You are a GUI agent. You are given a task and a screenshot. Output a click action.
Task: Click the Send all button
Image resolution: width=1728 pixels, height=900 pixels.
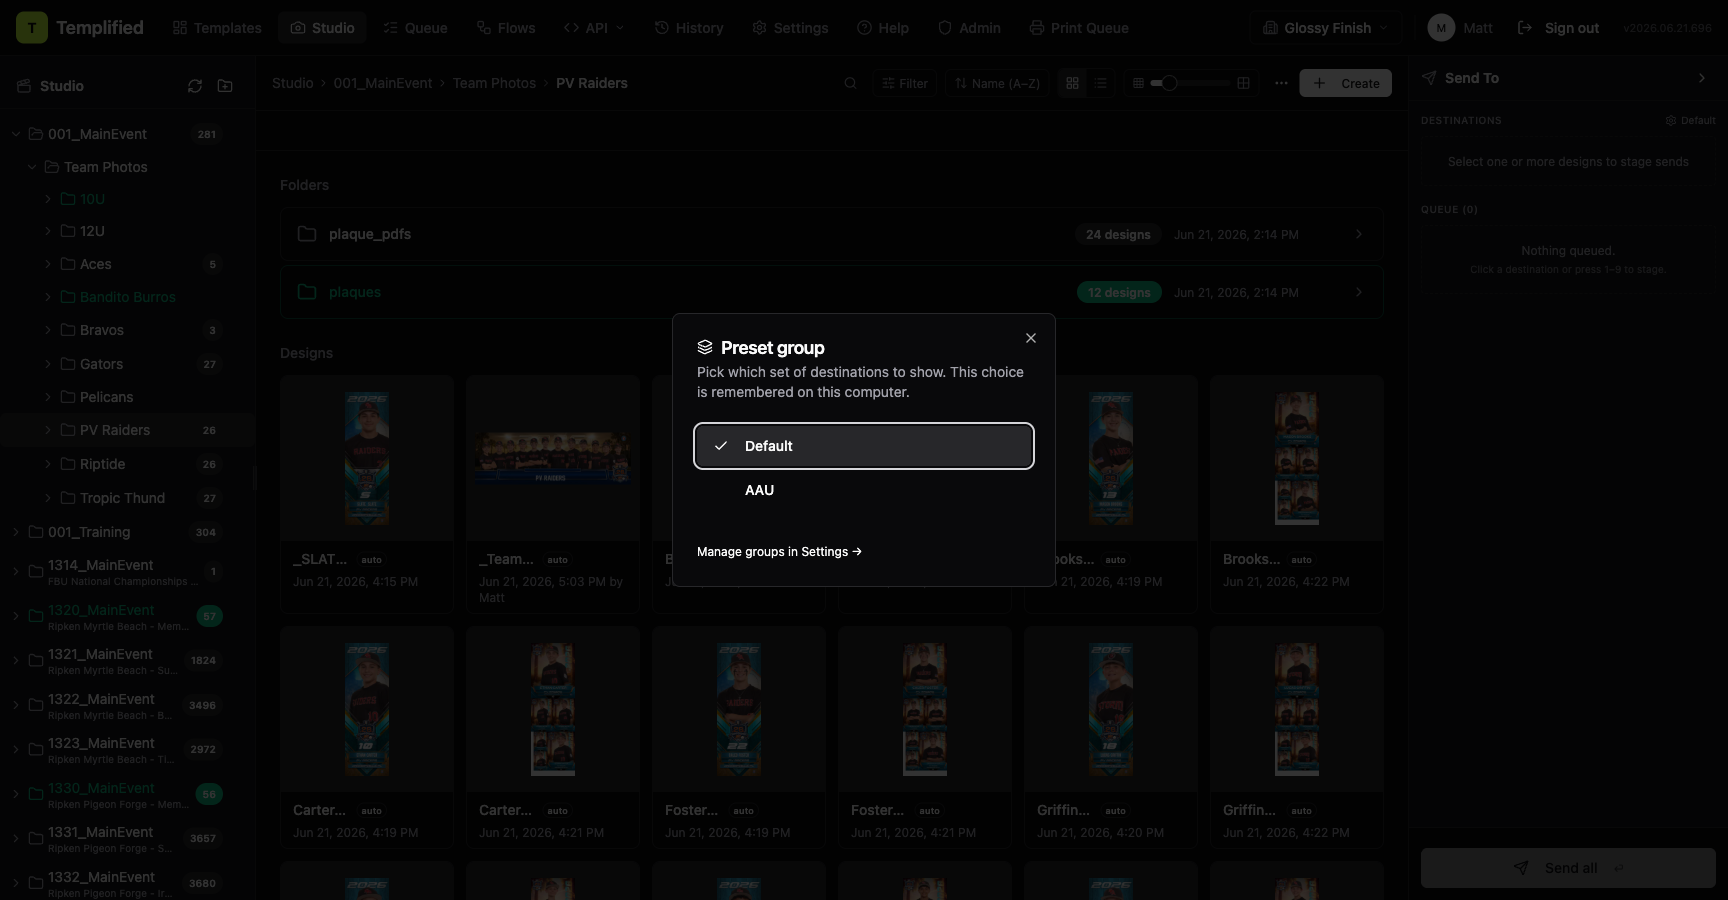tap(1568, 868)
